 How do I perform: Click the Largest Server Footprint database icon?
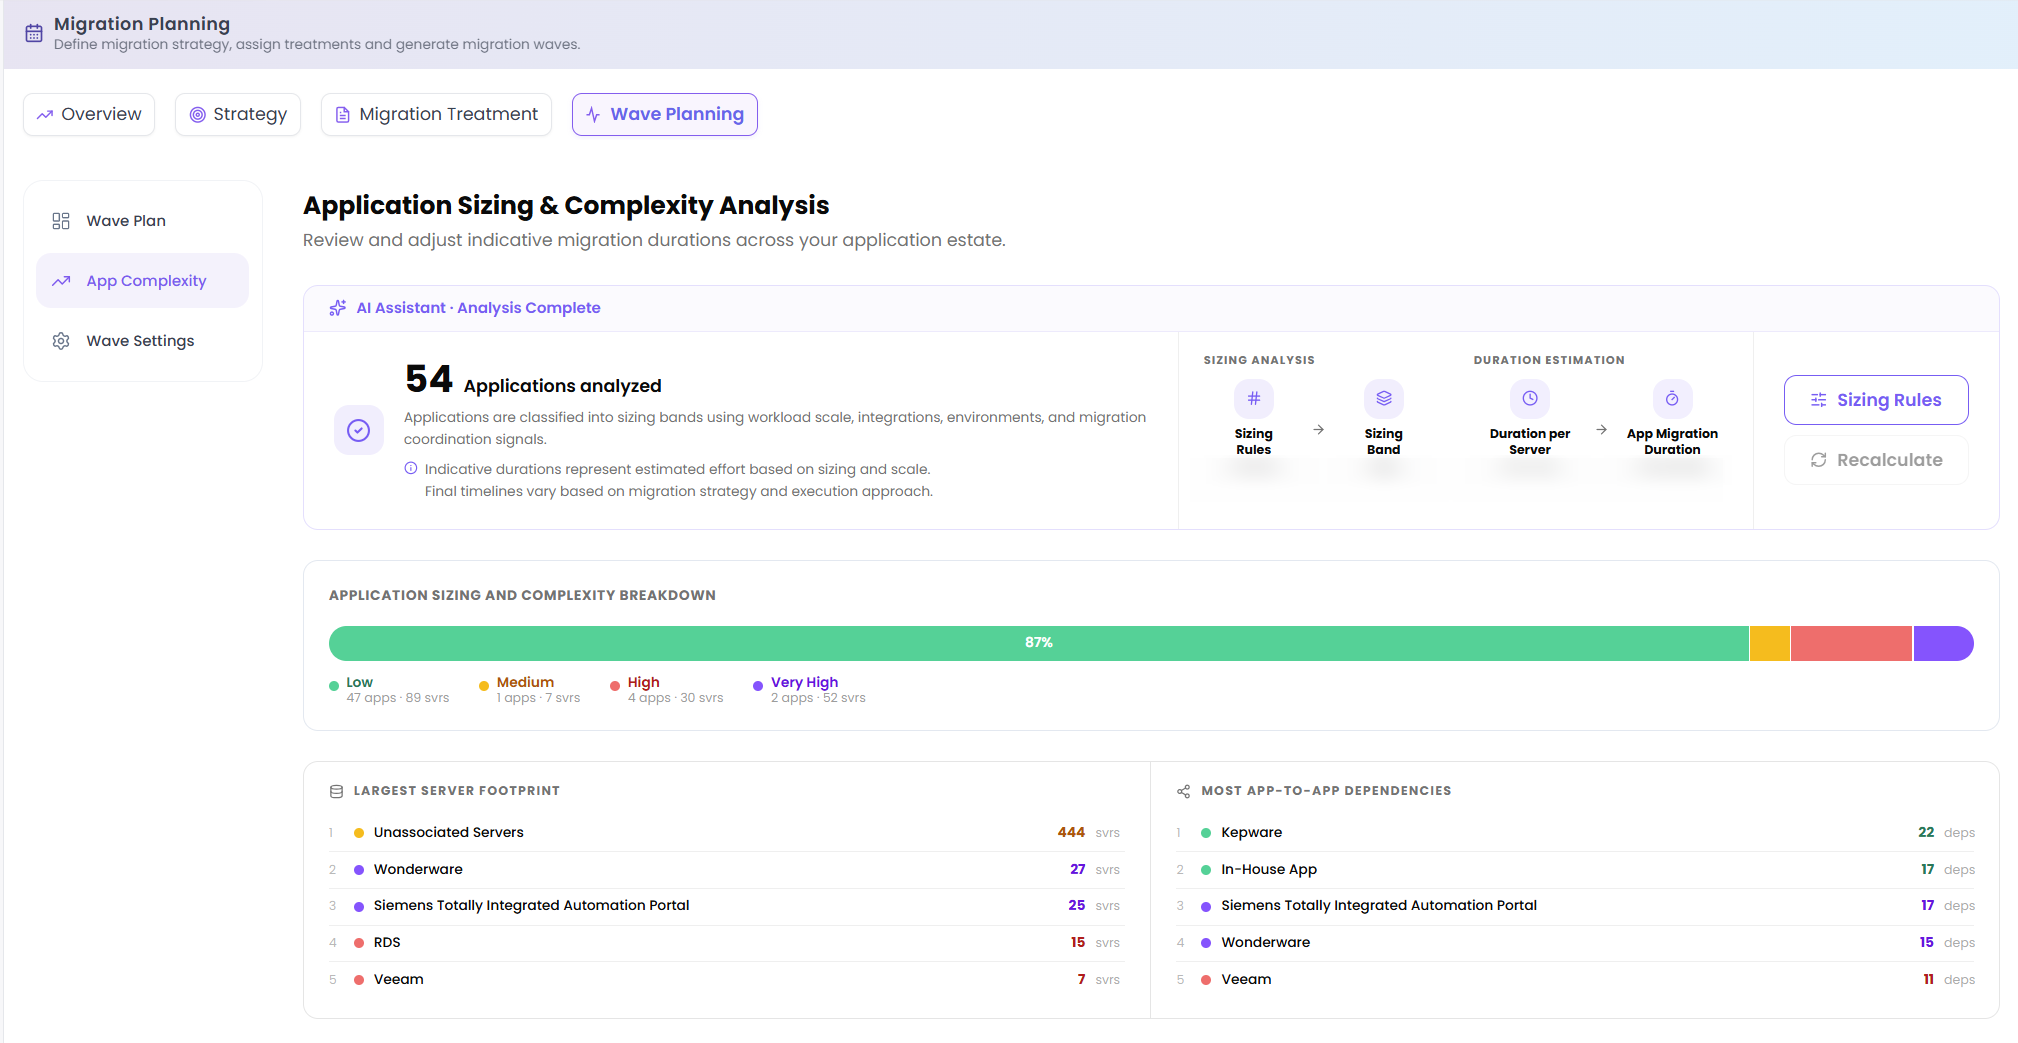tap(336, 791)
